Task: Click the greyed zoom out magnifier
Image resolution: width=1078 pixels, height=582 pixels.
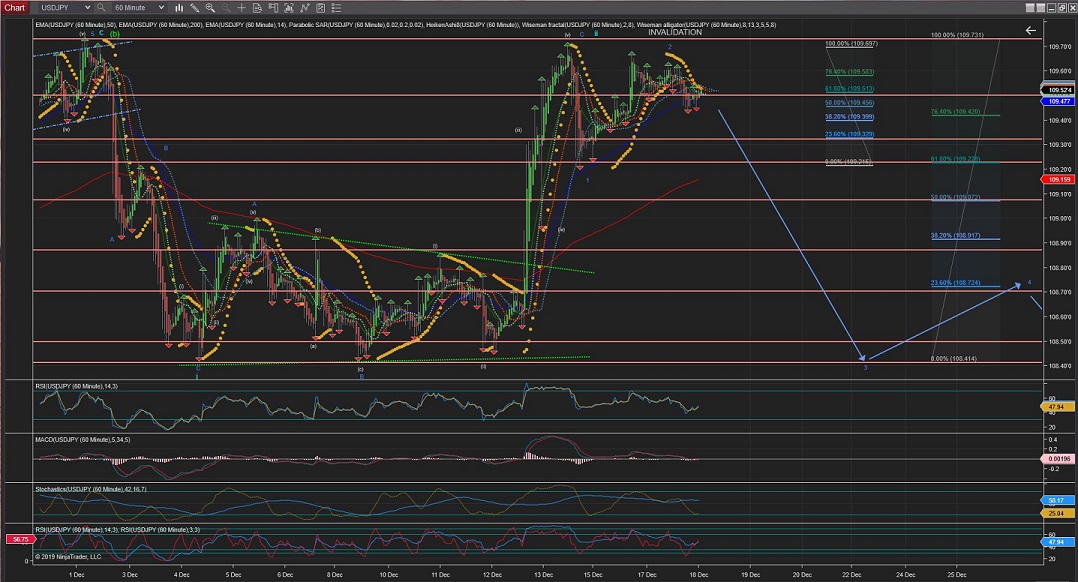Action: [x=226, y=8]
